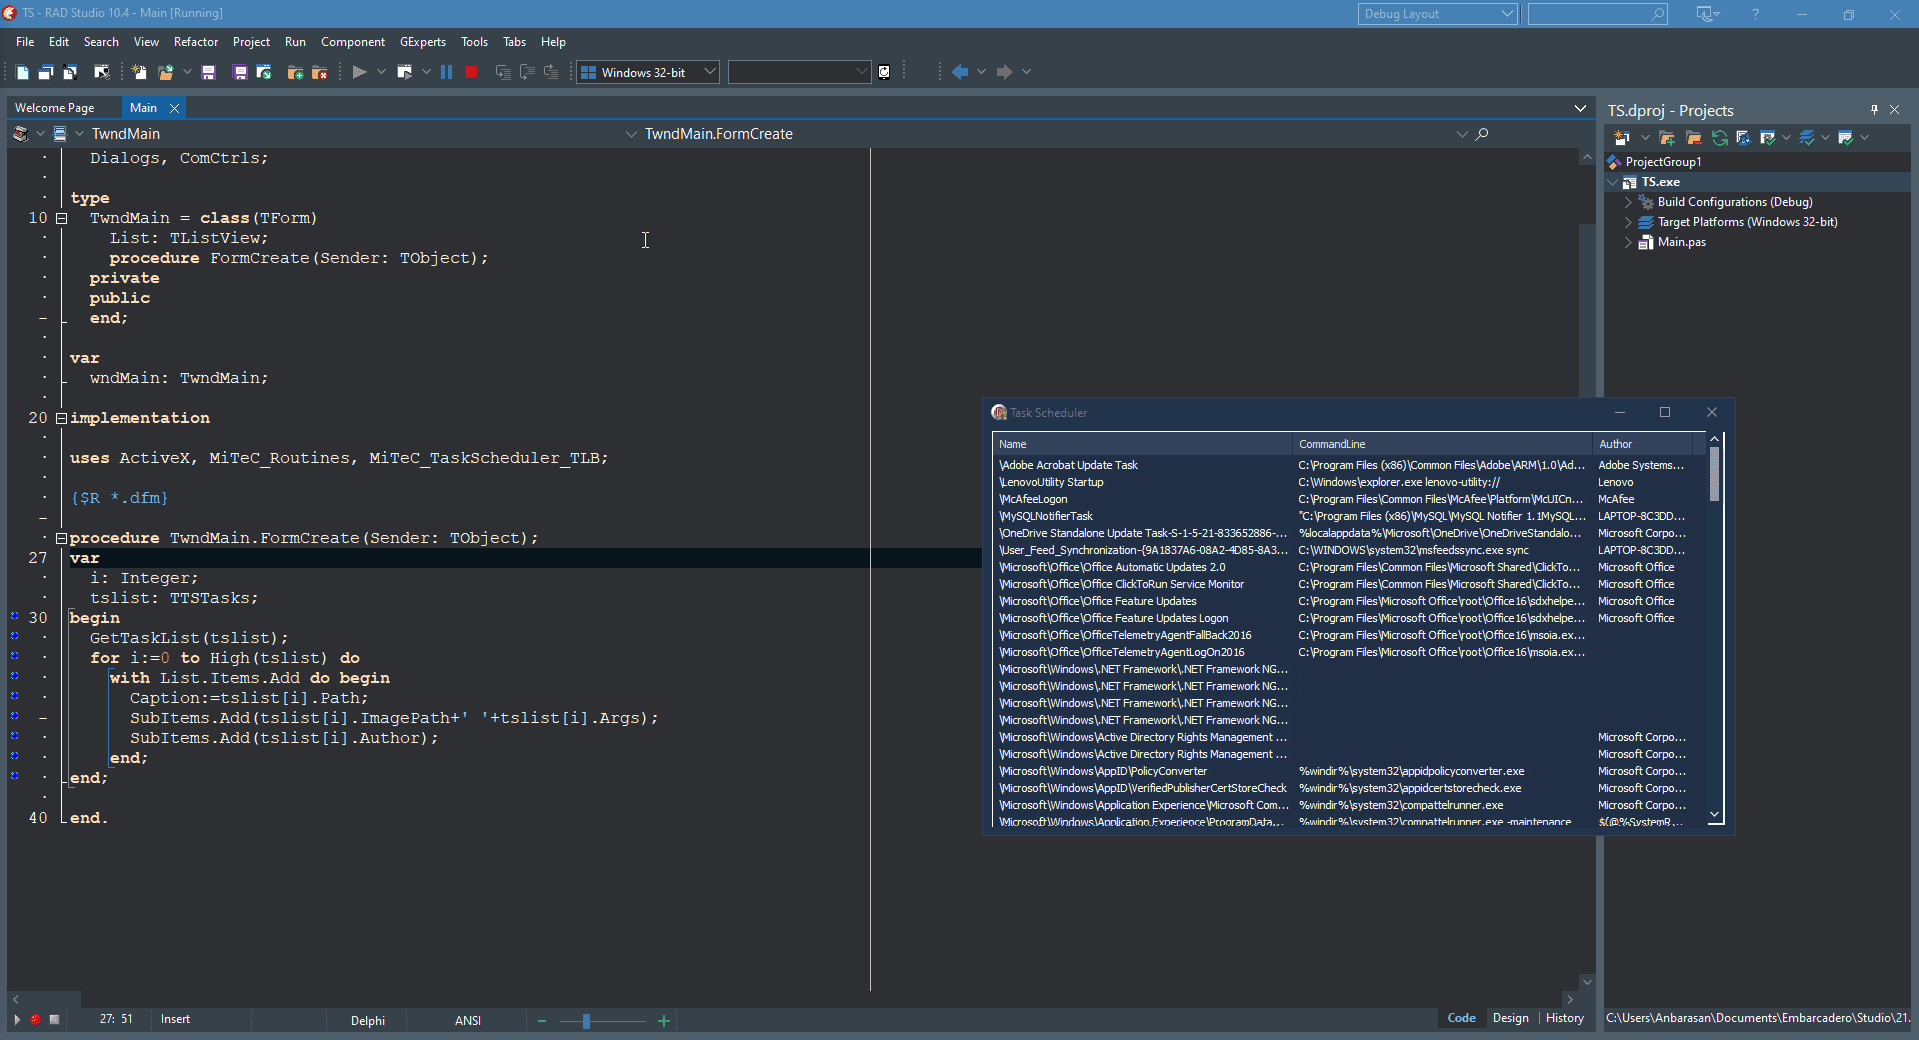The height and width of the screenshot is (1040, 1919).
Task: Click Task Scheduler scroll down arrow
Action: (x=1715, y=816)
